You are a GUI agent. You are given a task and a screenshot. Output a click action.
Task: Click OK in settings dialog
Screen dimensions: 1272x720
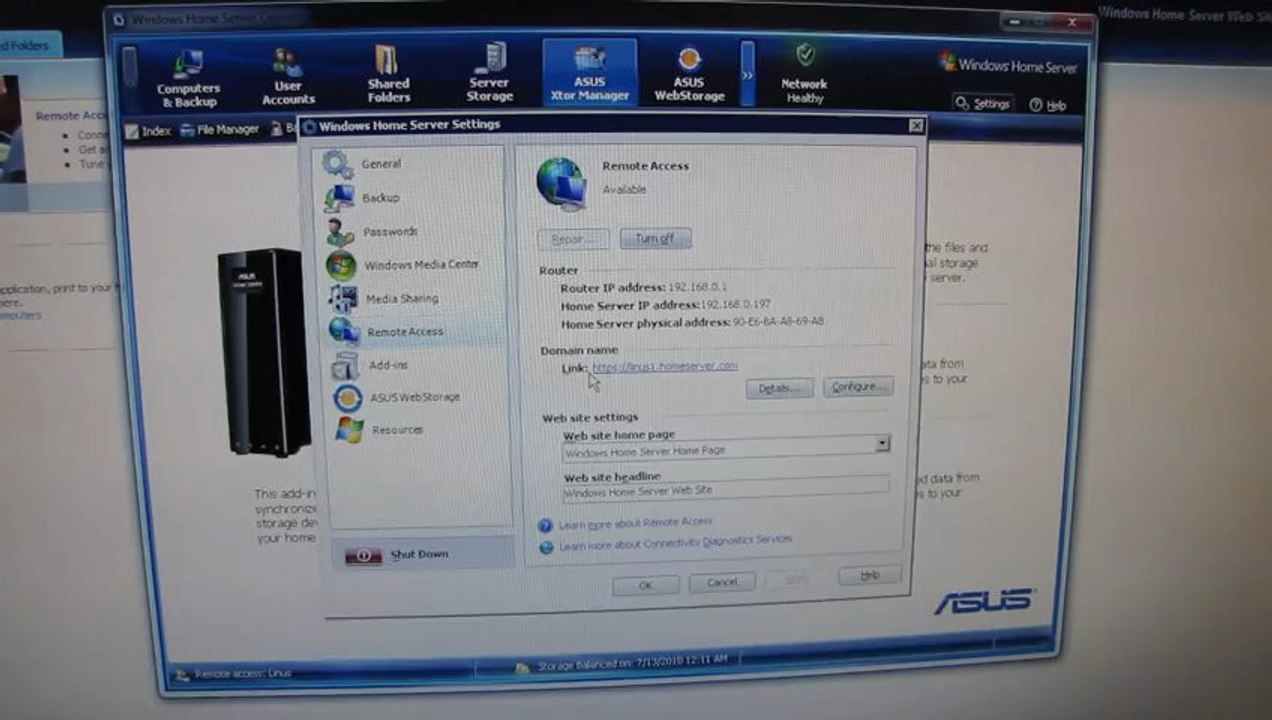(646, 585)
